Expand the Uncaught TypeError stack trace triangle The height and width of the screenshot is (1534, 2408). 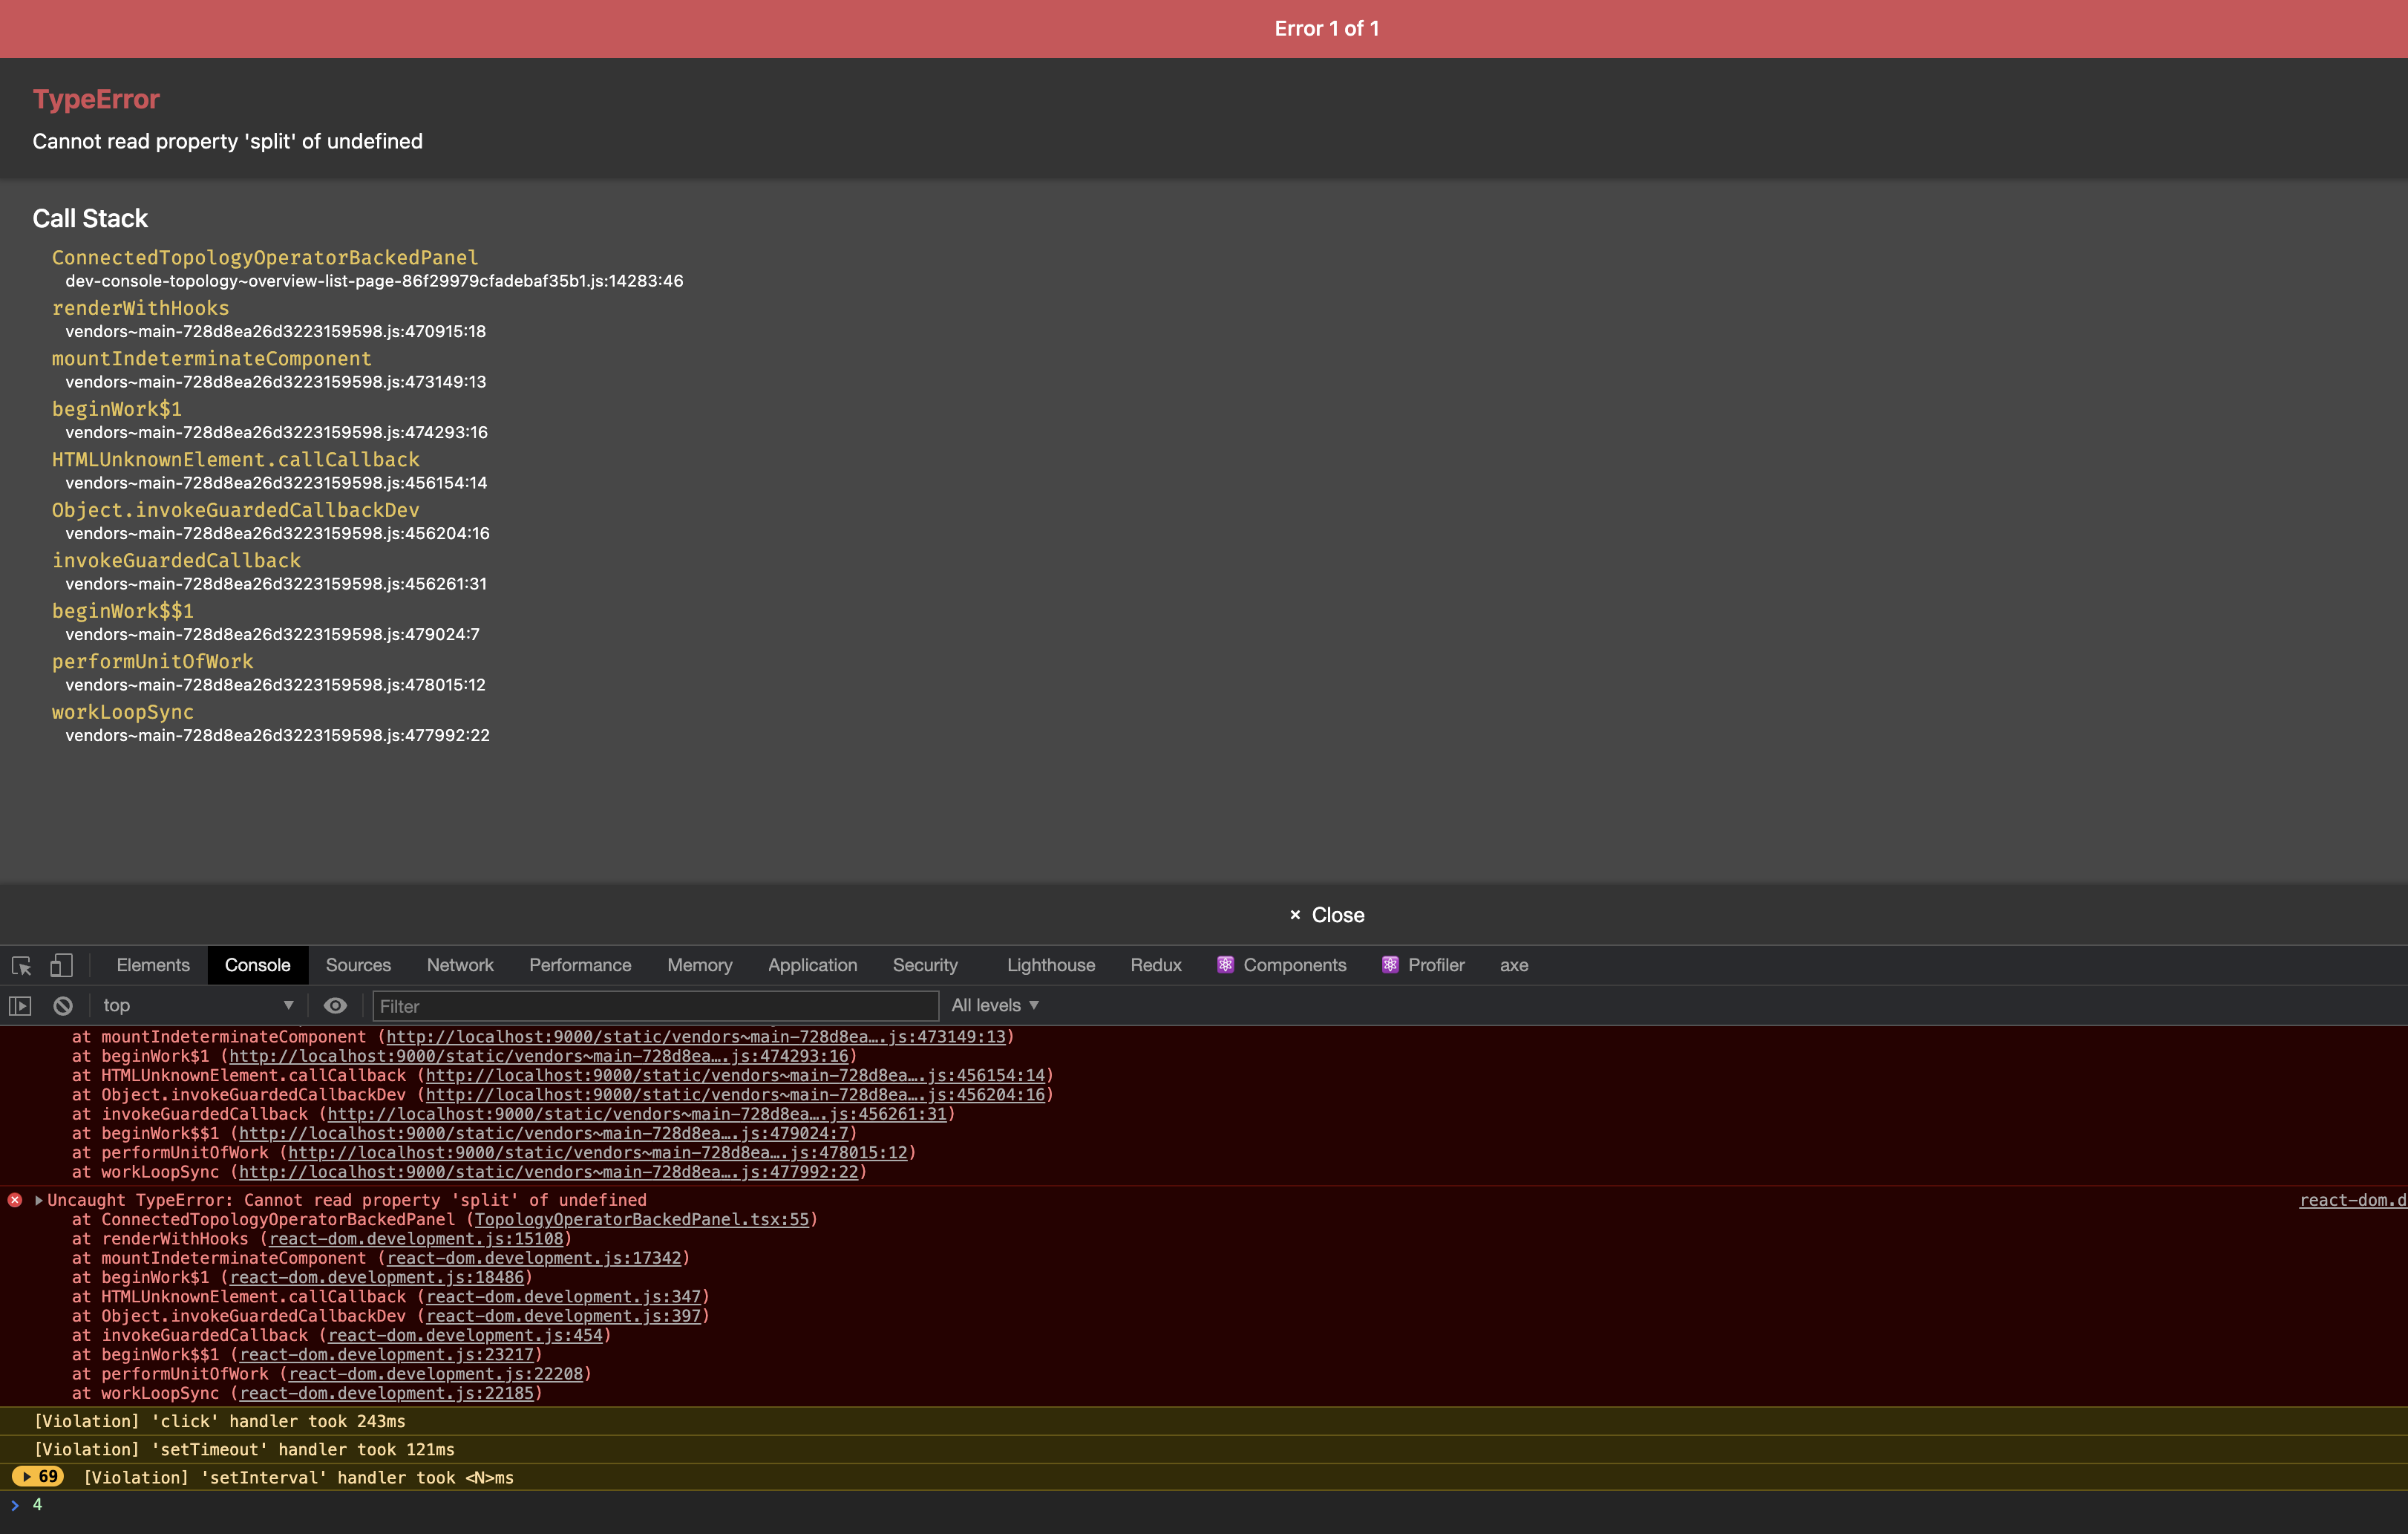click(39, 1200)
